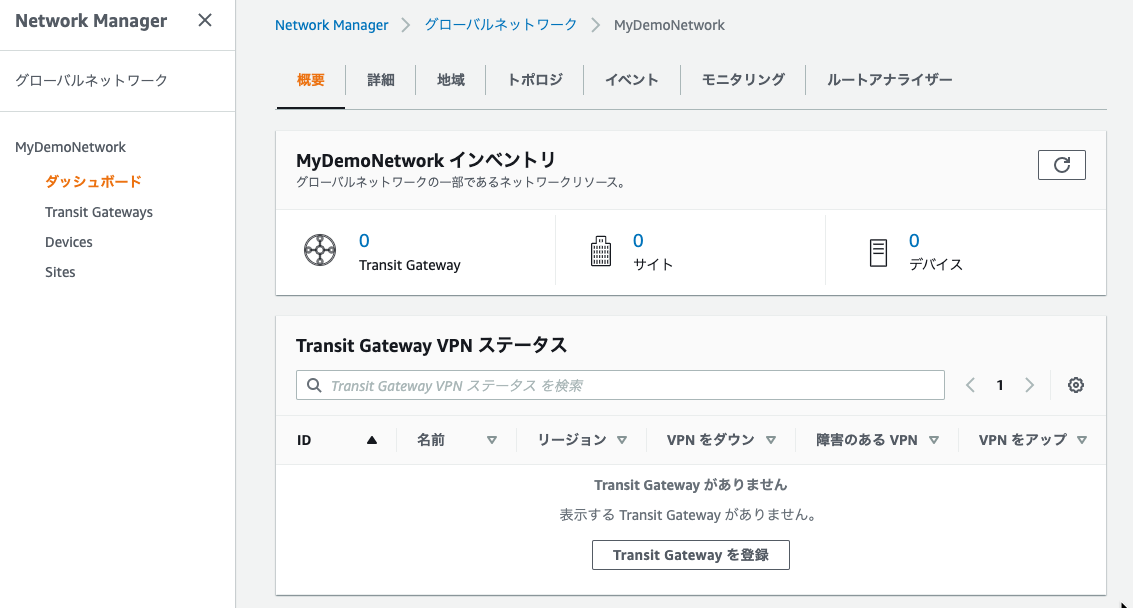Open the サイト count link
1133x608 pixels.
click(x=638, y=241)
